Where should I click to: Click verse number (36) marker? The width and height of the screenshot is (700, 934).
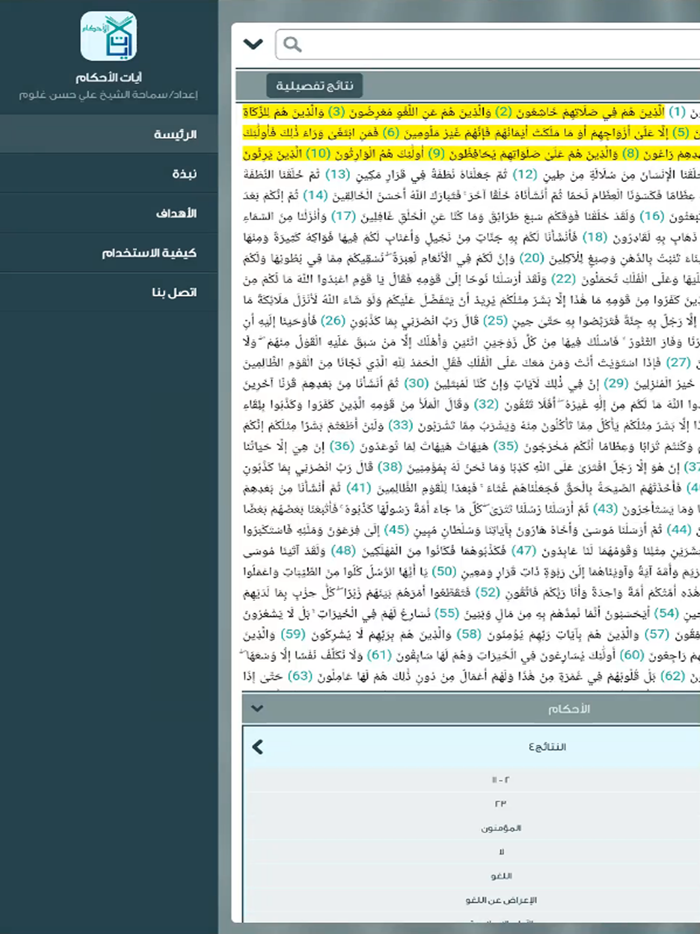click(x=343, y=446)
